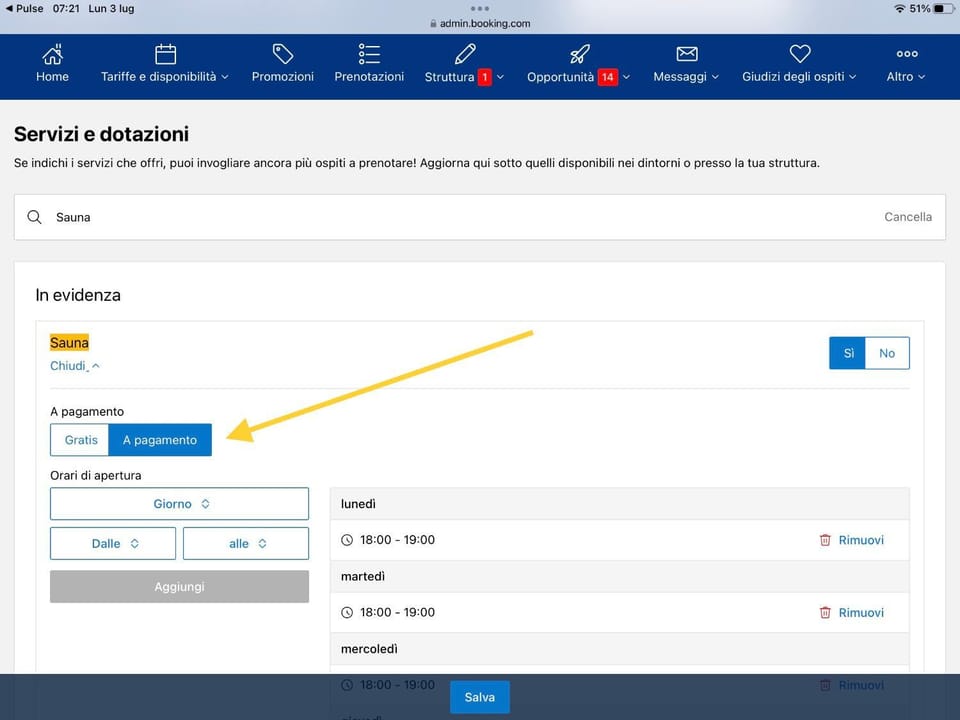
Task: Open the Giudizi degli ospiti heart icon
Action: click(800, 54)
